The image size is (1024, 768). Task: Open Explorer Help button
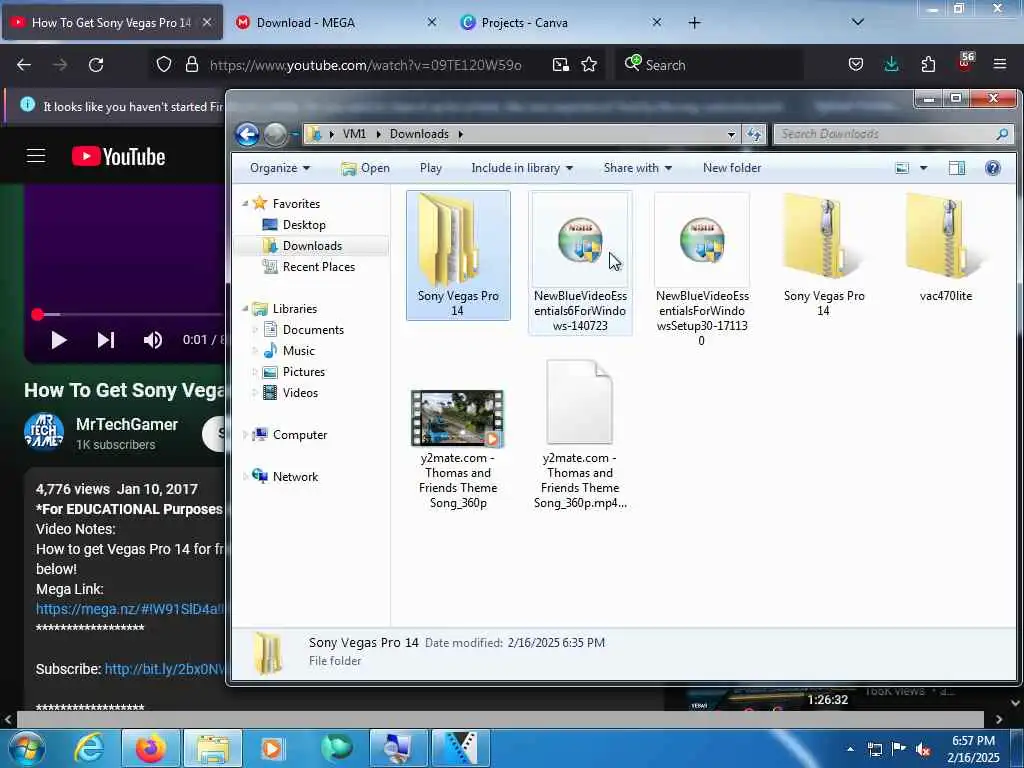point(993,168)
